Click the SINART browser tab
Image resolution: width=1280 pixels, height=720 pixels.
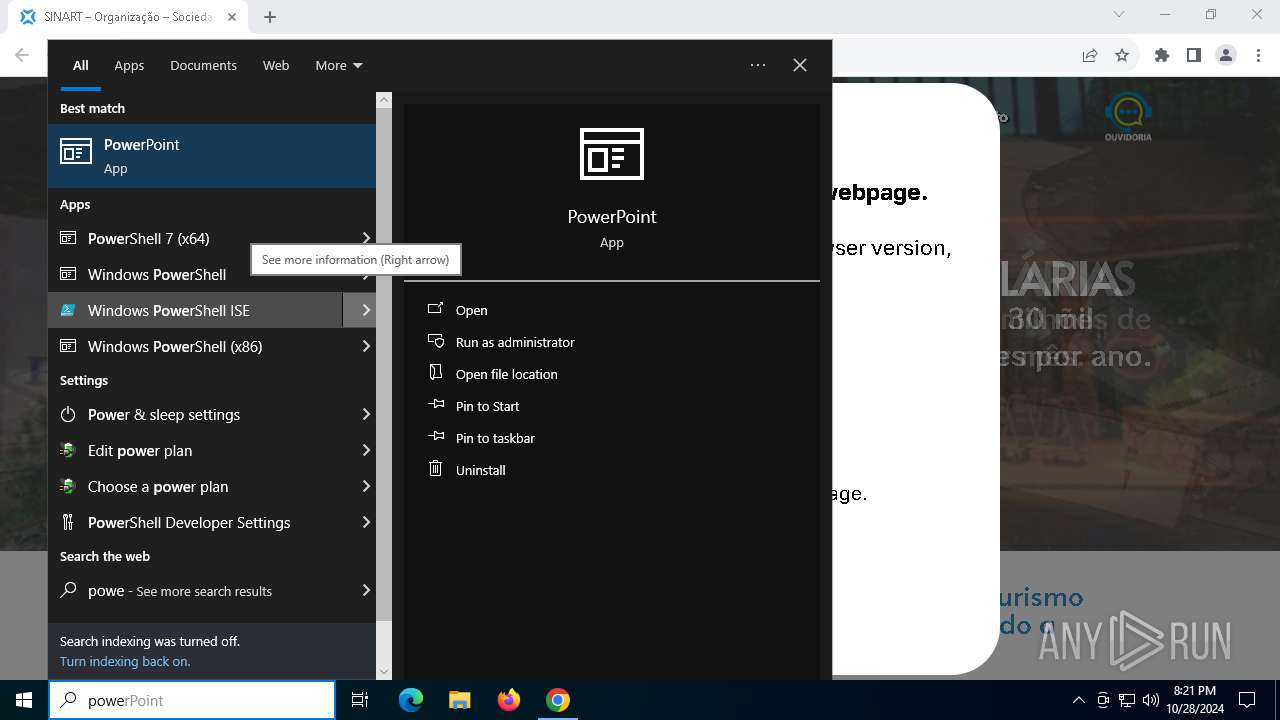pos(130,17)
